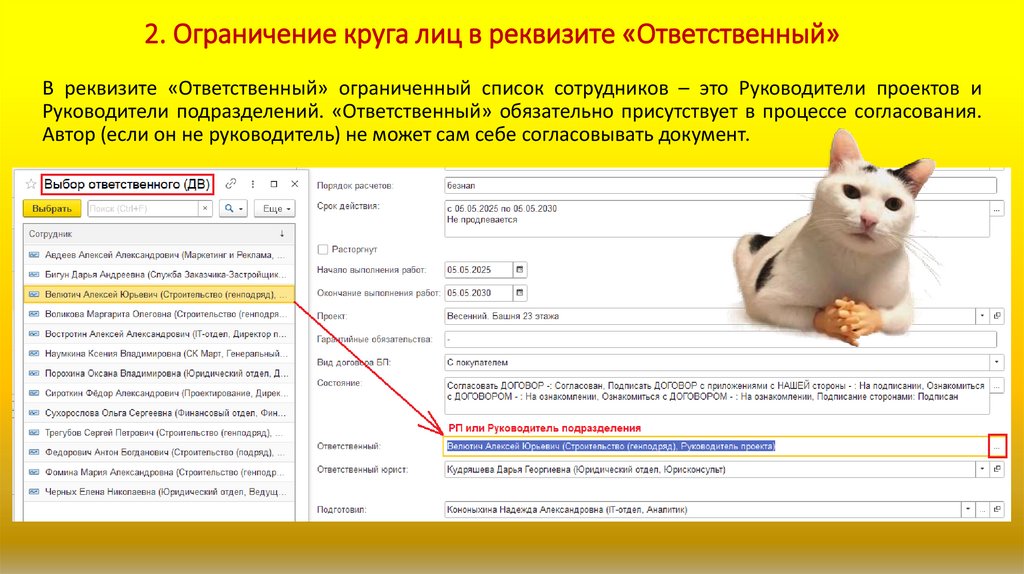Image resolution: width=1024 pixels, height=574 pixels.
Task: Select employee Велютич Алексей Юрьевич in the list
Action: coord(159,295)
